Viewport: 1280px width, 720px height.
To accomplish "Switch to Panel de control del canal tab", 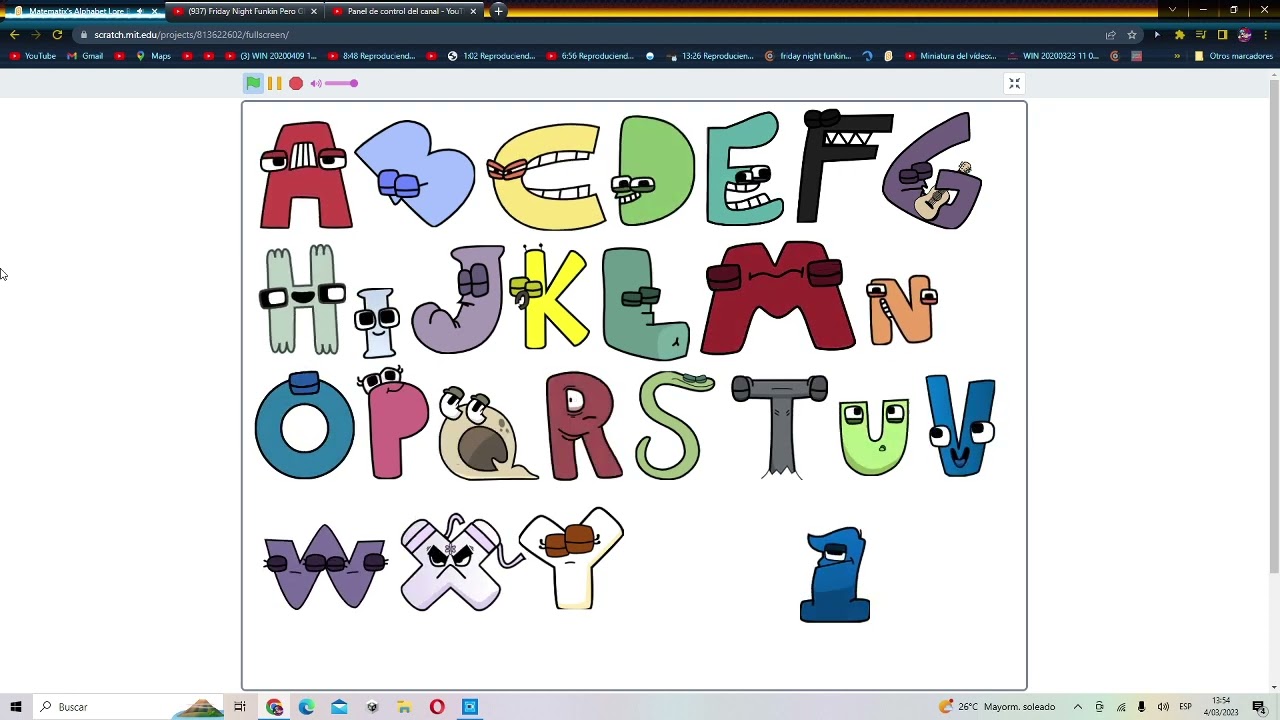I will (x=404, y=11).
